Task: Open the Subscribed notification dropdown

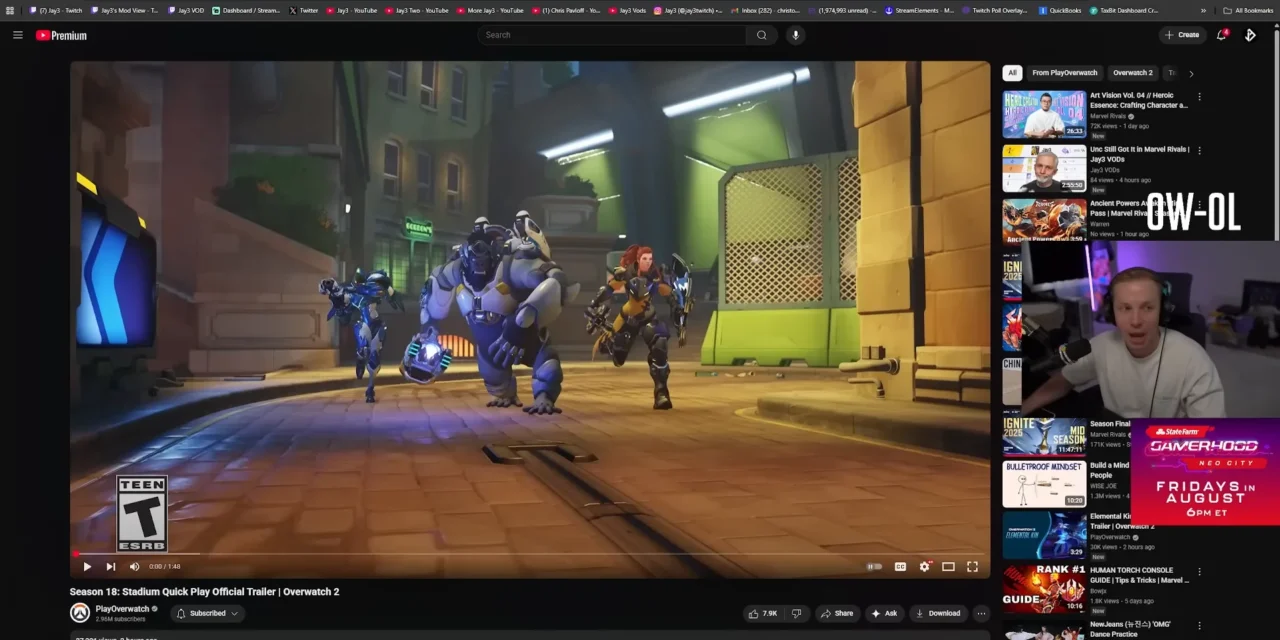Action: point(207,613)
